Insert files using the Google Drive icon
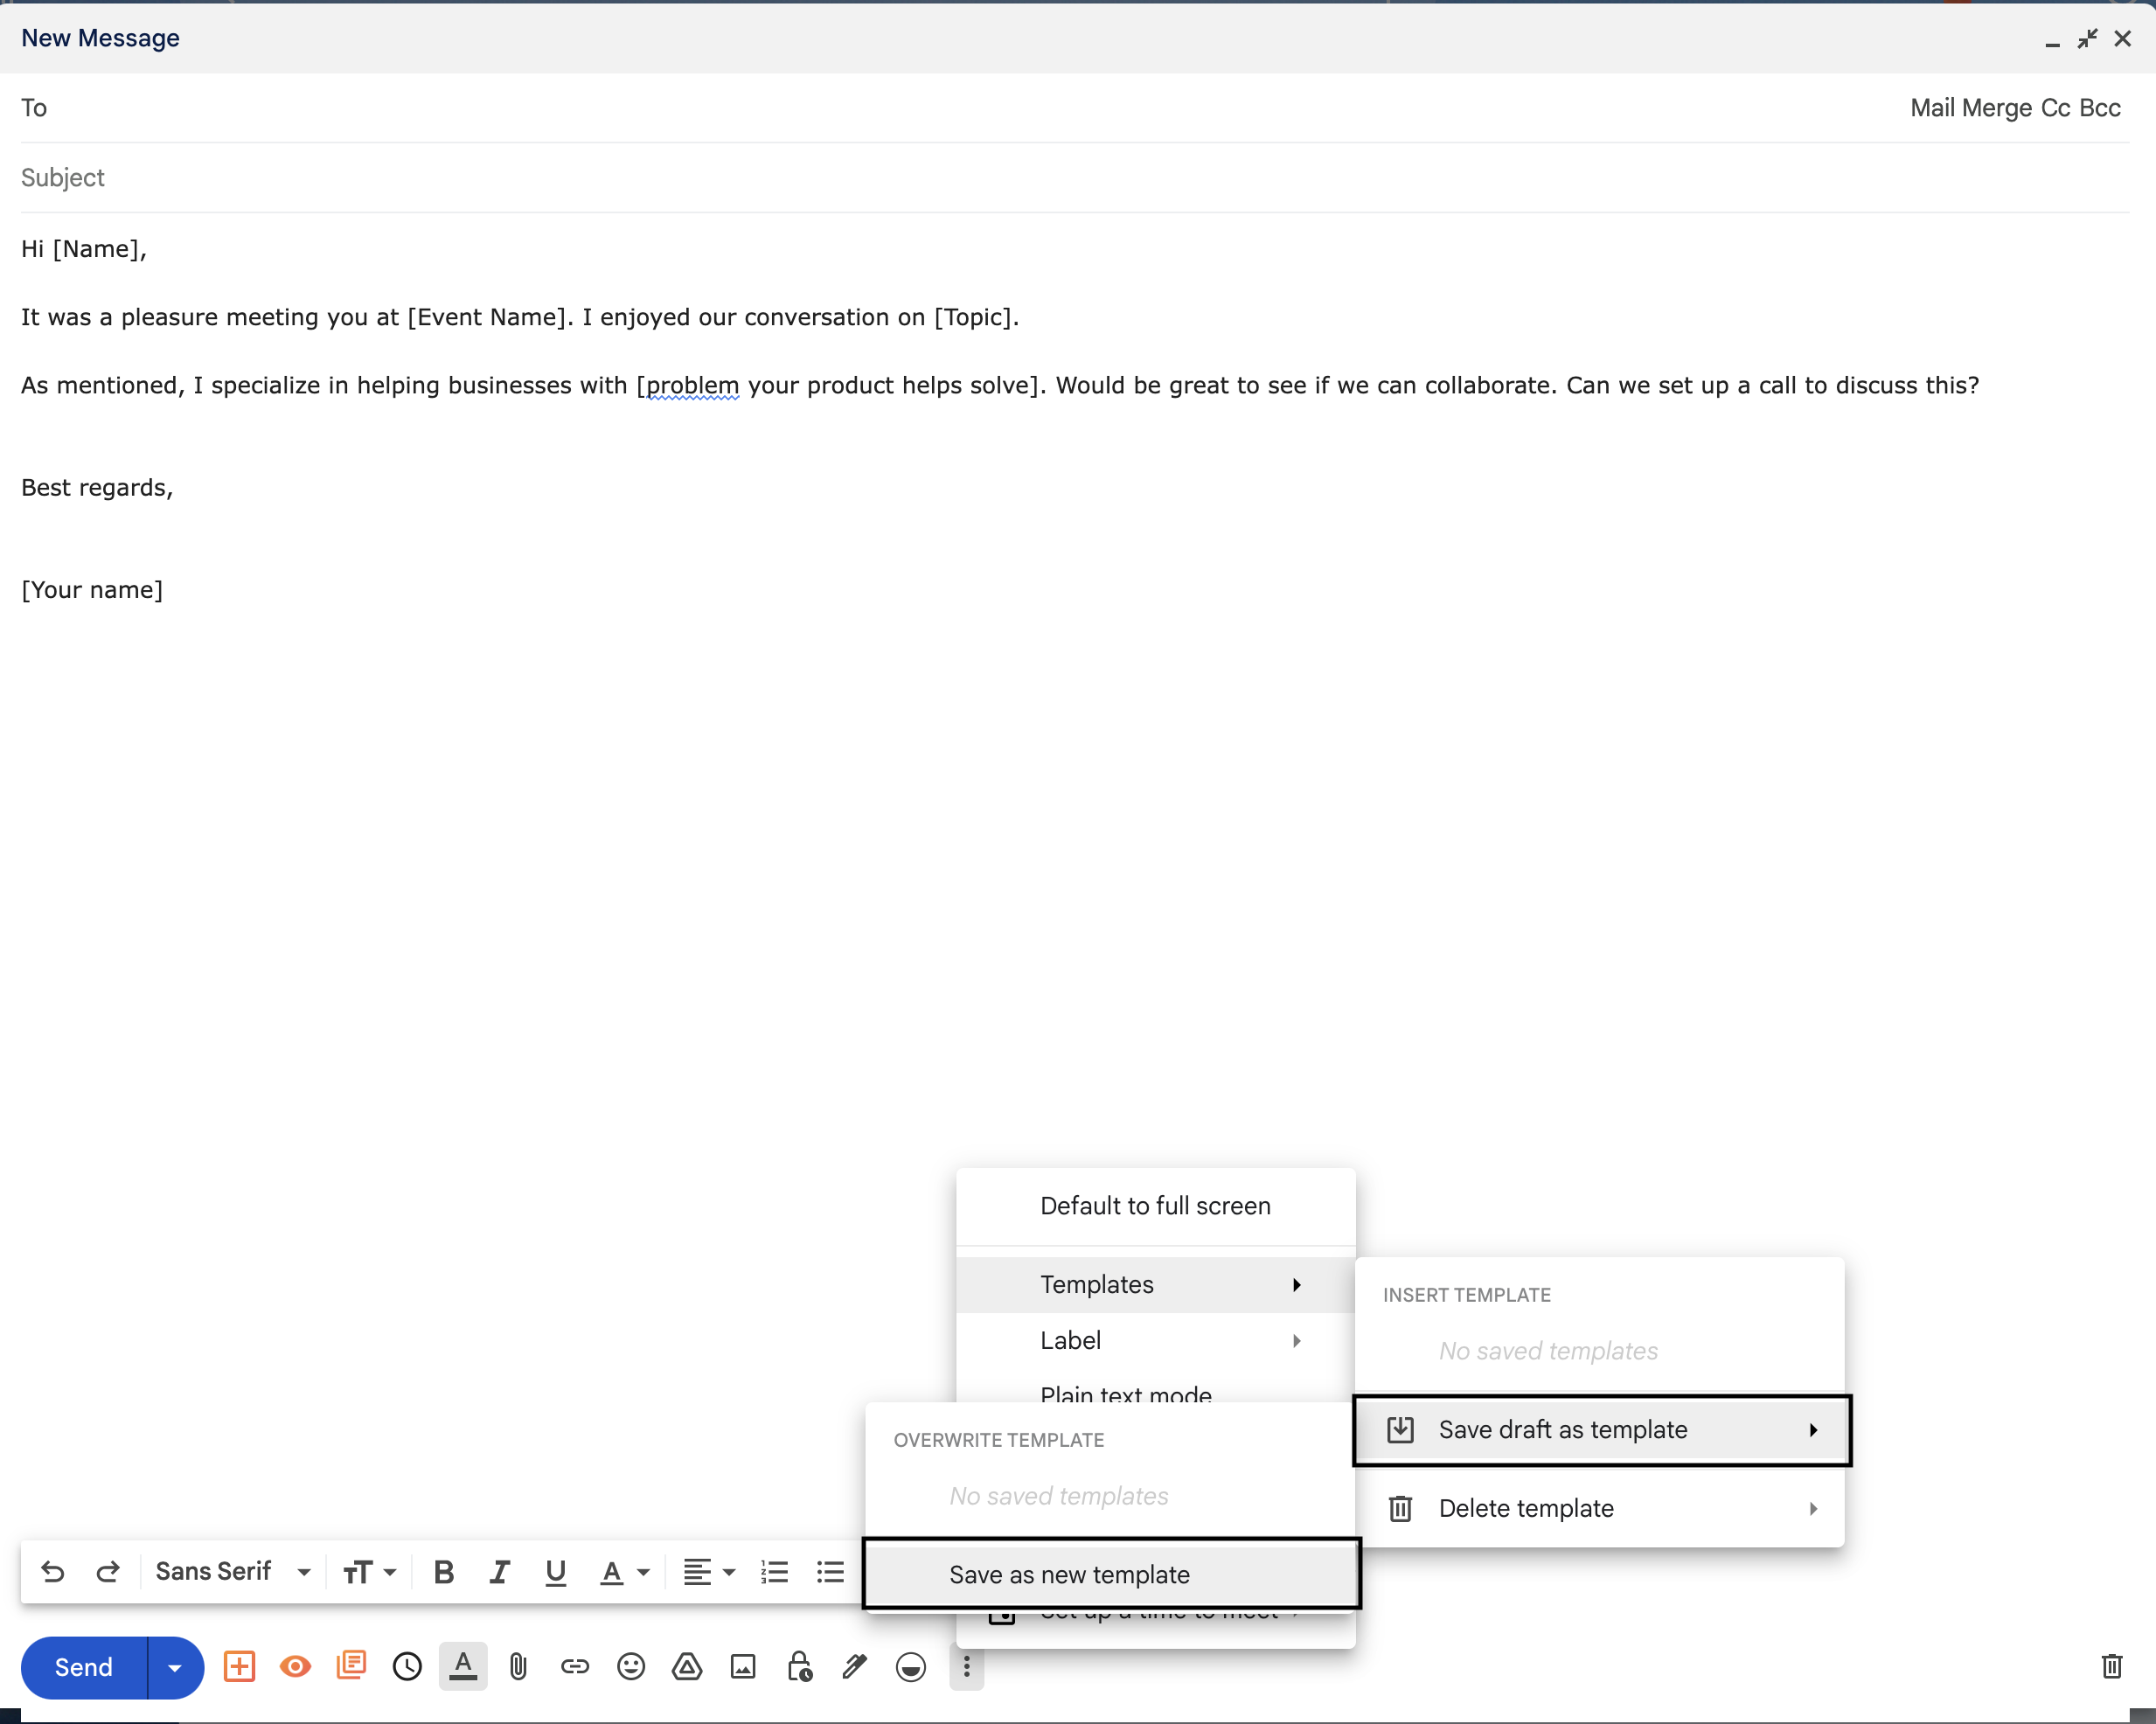 686,1666
